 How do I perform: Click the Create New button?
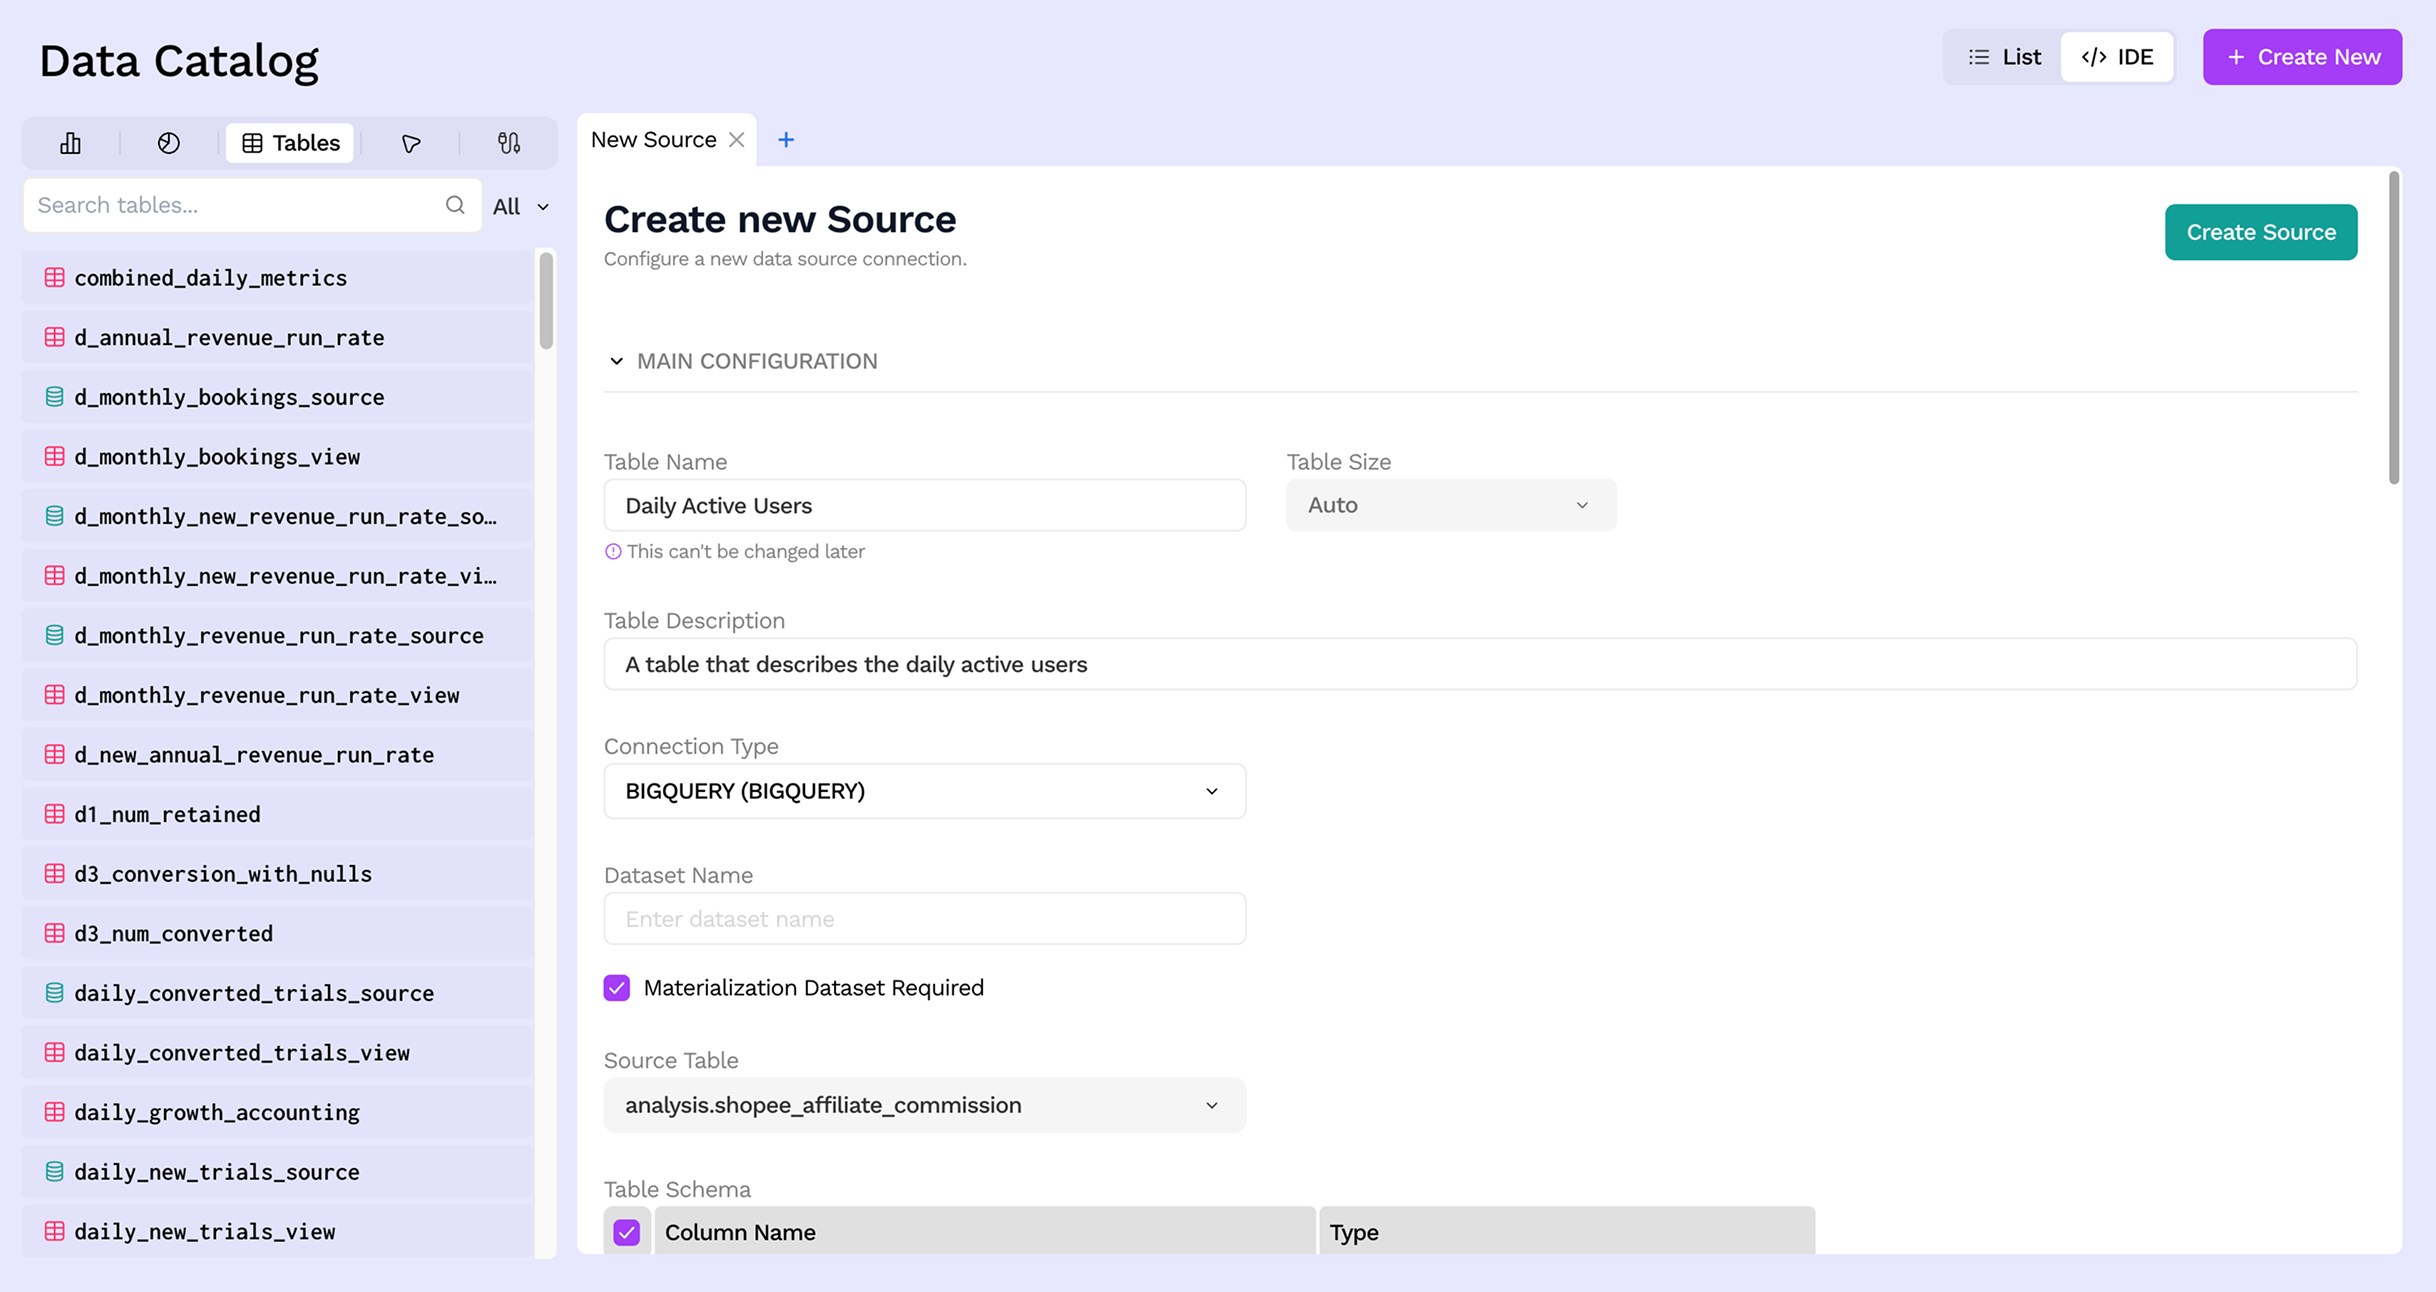click(x=2302, y=57)
